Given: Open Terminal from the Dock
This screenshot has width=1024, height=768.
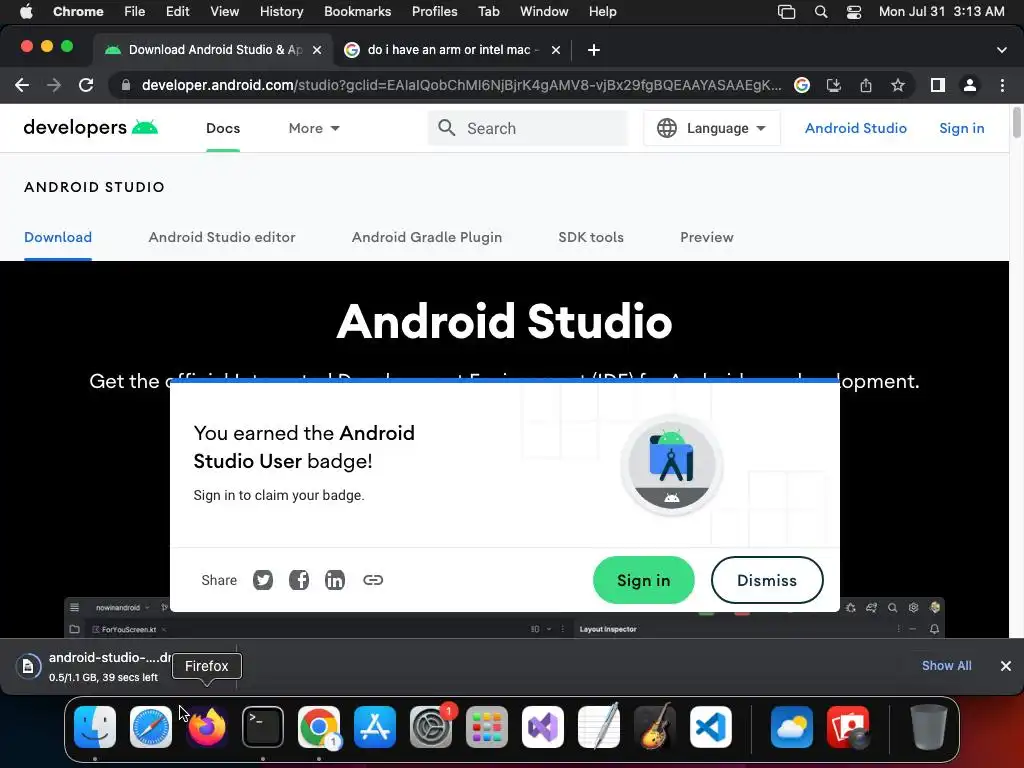Looking at the screenshot, I should [x=263, y=727].
